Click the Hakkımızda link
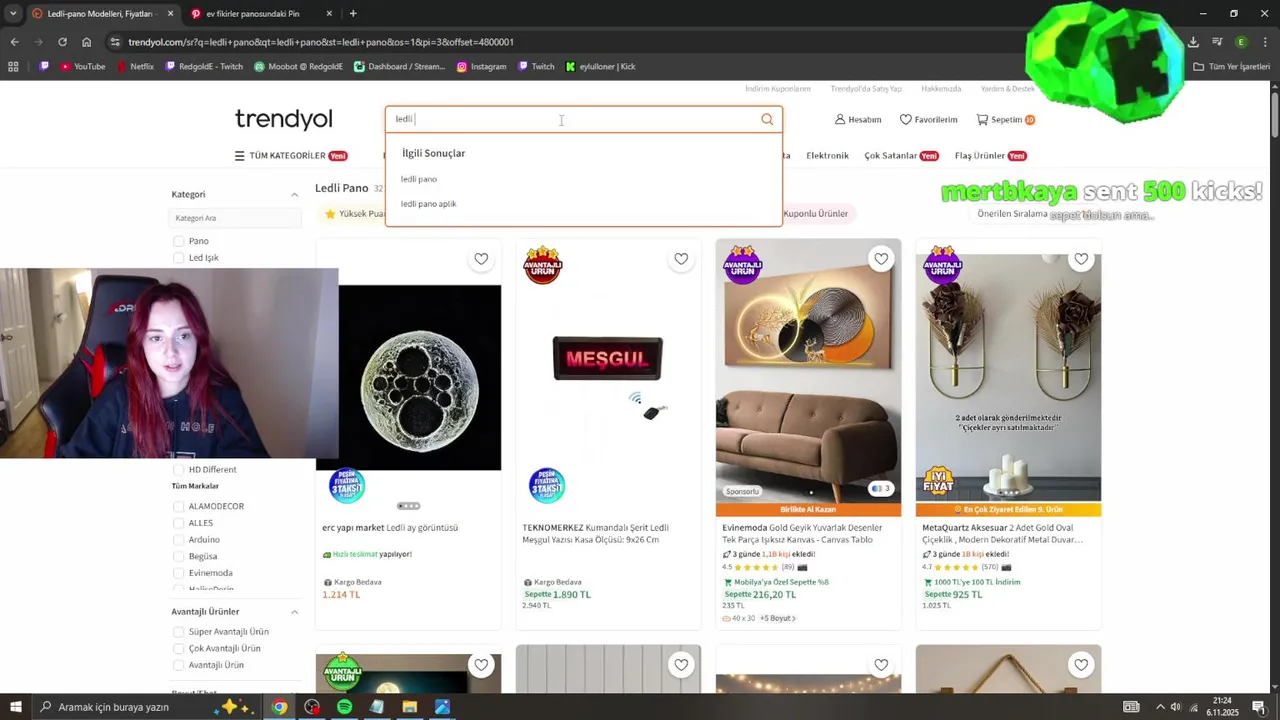 [941, 89]
